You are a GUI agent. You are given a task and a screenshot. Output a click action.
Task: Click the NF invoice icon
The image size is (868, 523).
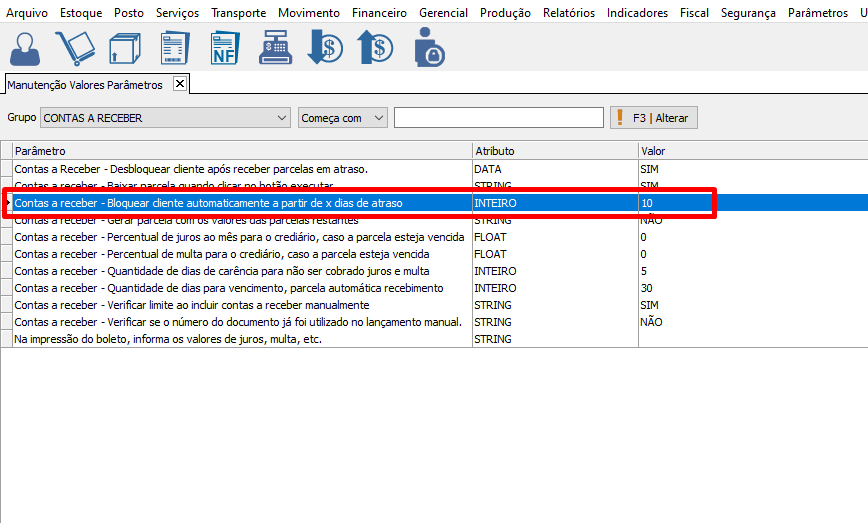[225, 48]
